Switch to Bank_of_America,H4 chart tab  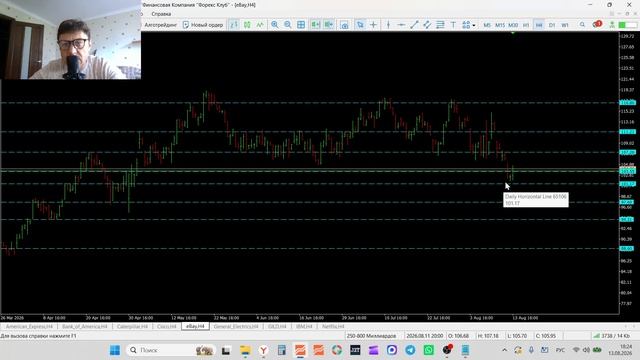coord(85,327)
